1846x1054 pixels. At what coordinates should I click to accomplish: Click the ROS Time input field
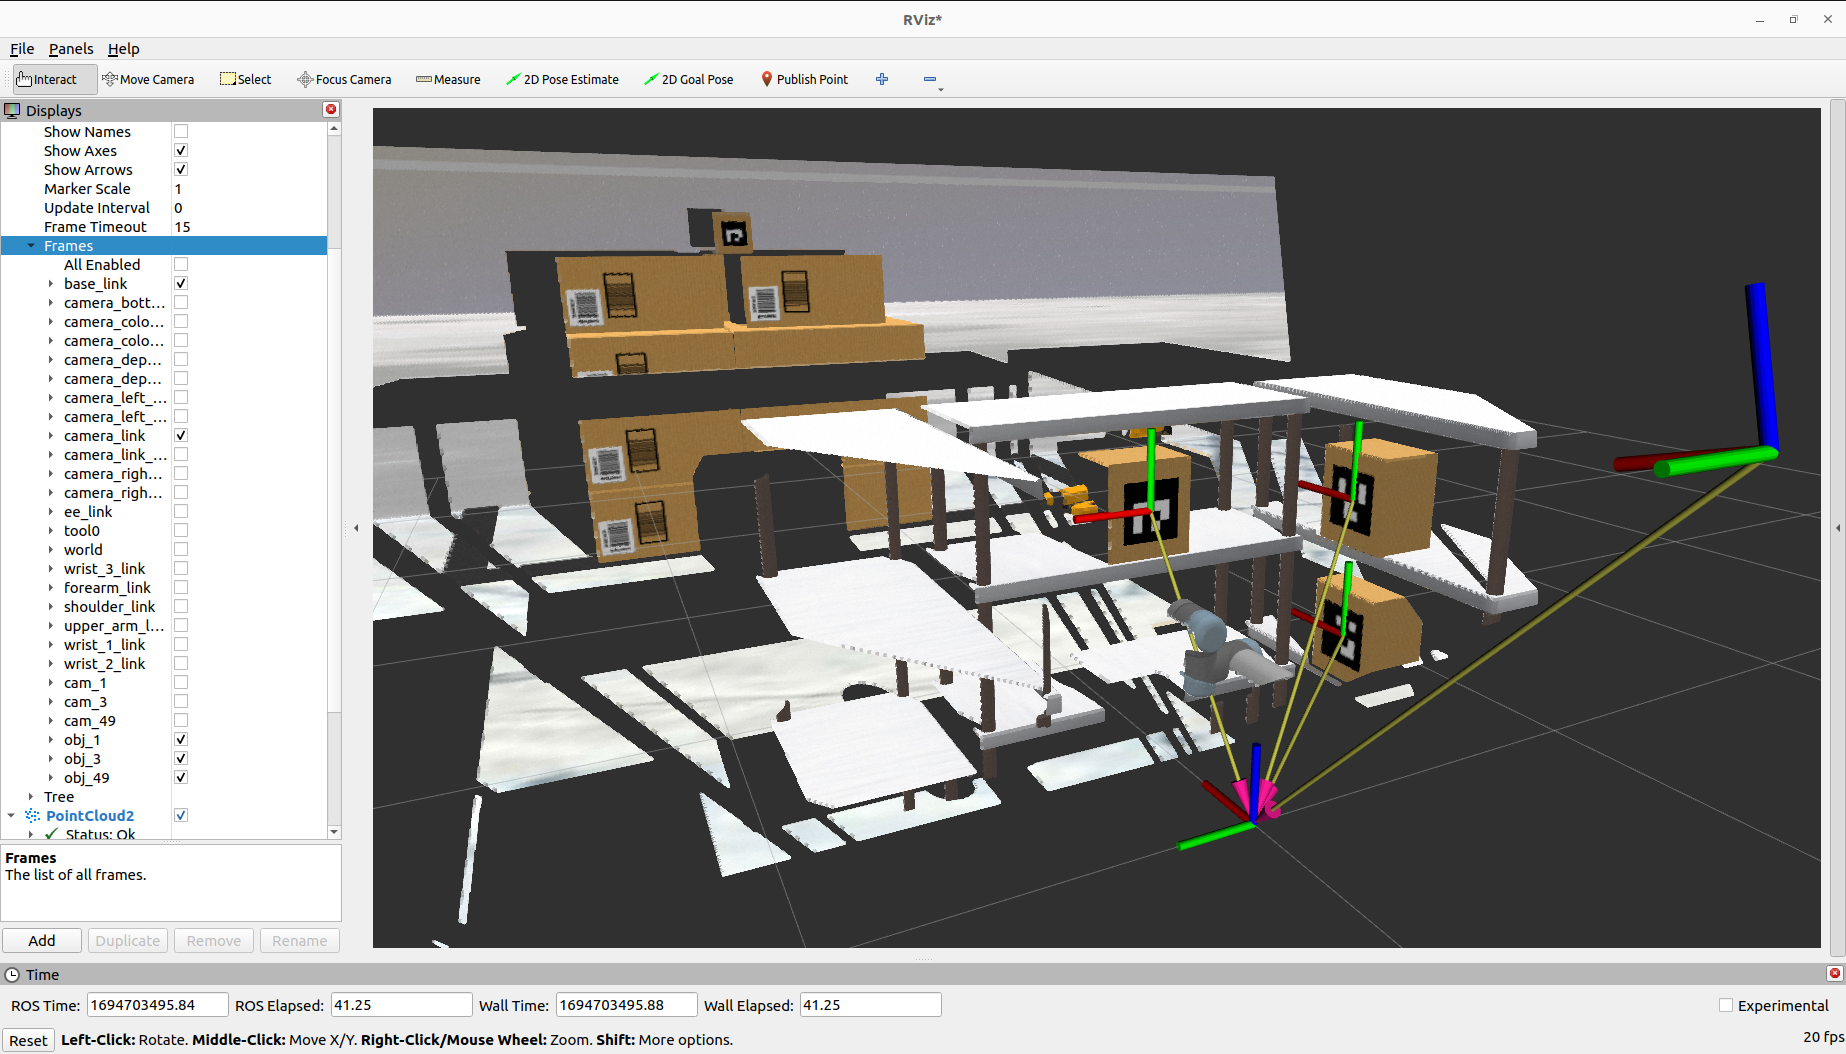tap(157, 1005)
